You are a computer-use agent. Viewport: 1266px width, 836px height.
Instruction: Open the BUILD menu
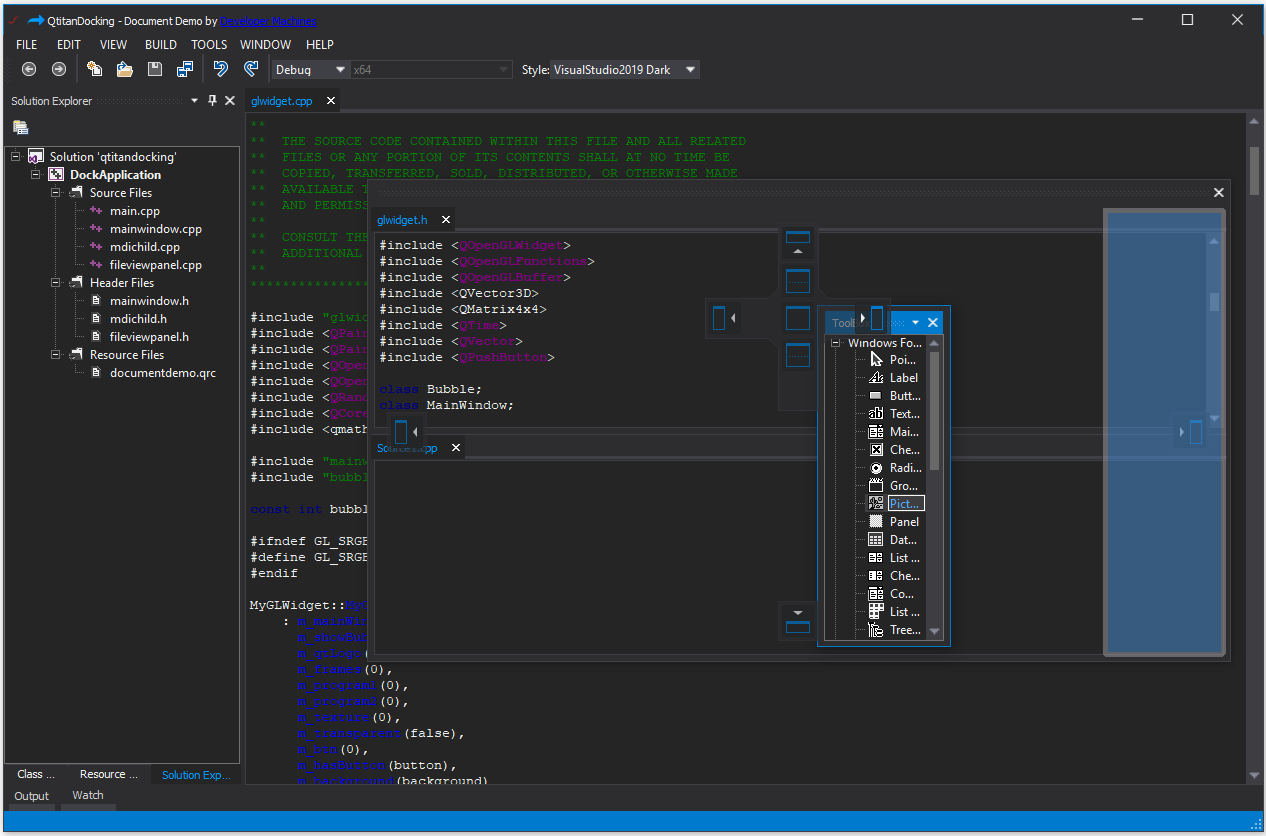pyautogui.click(x=160, y=44)
